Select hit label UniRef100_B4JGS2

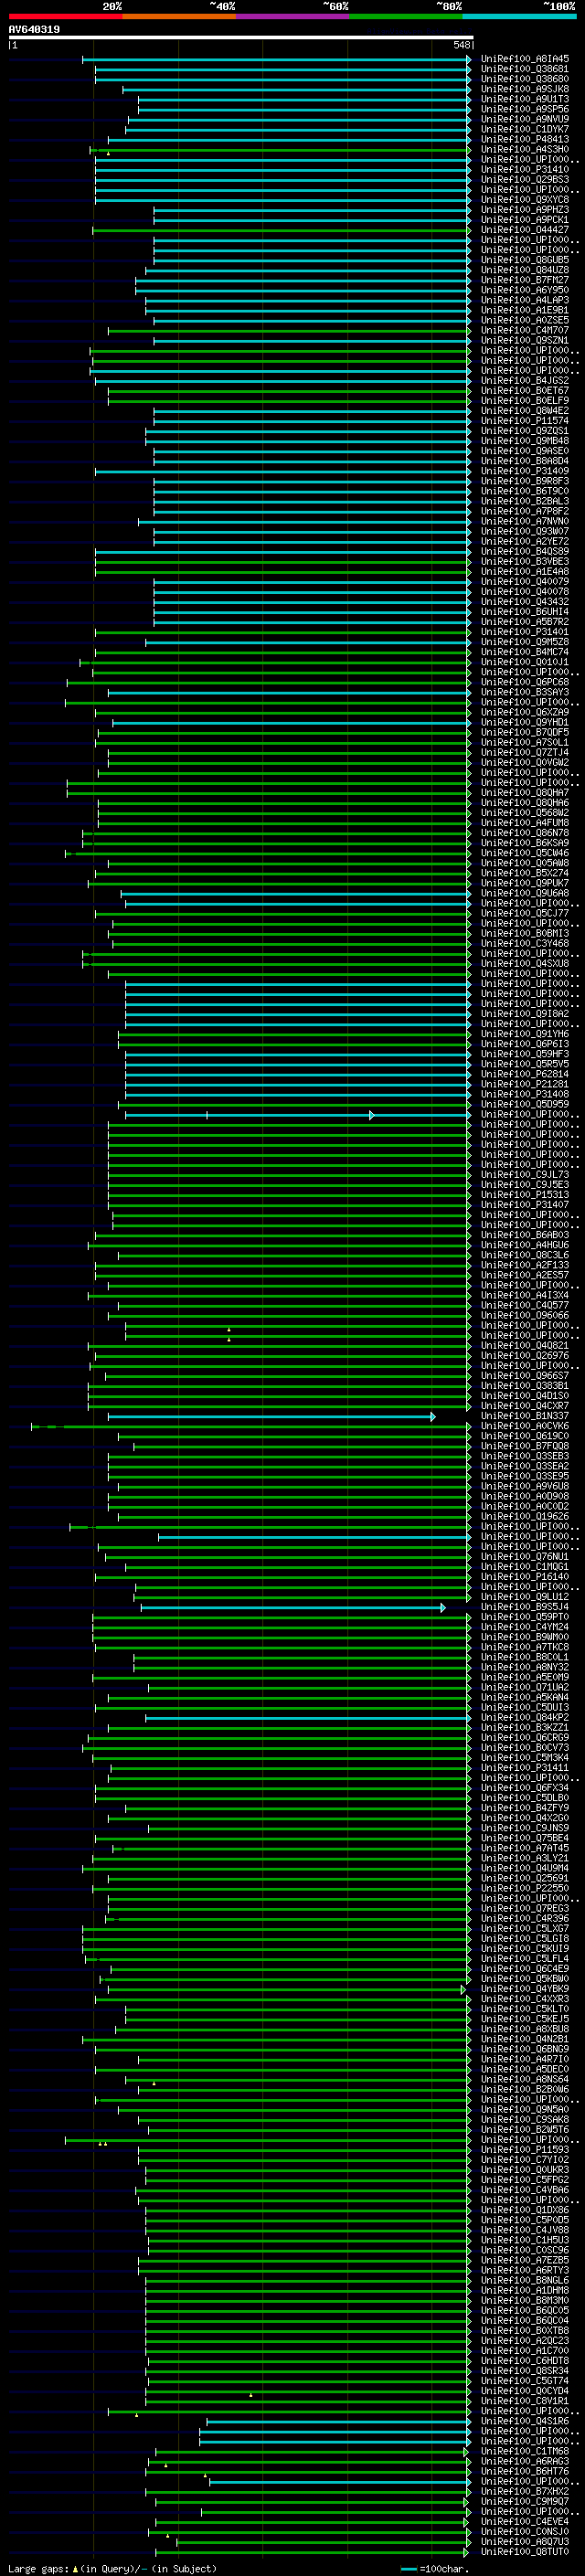point(525,381)
